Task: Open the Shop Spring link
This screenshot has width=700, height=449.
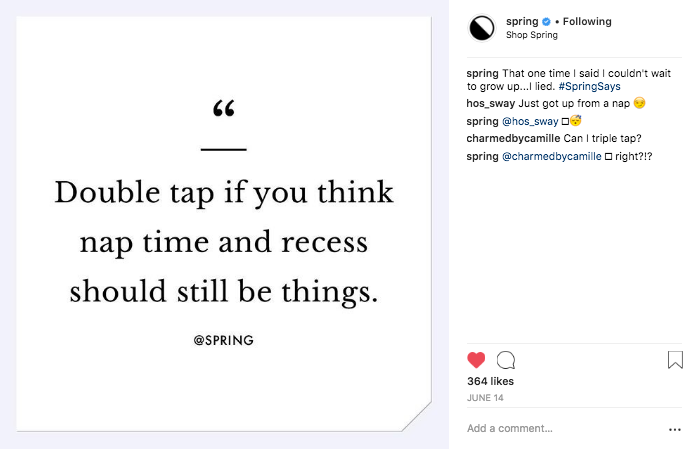Action: tap(532, 35)
